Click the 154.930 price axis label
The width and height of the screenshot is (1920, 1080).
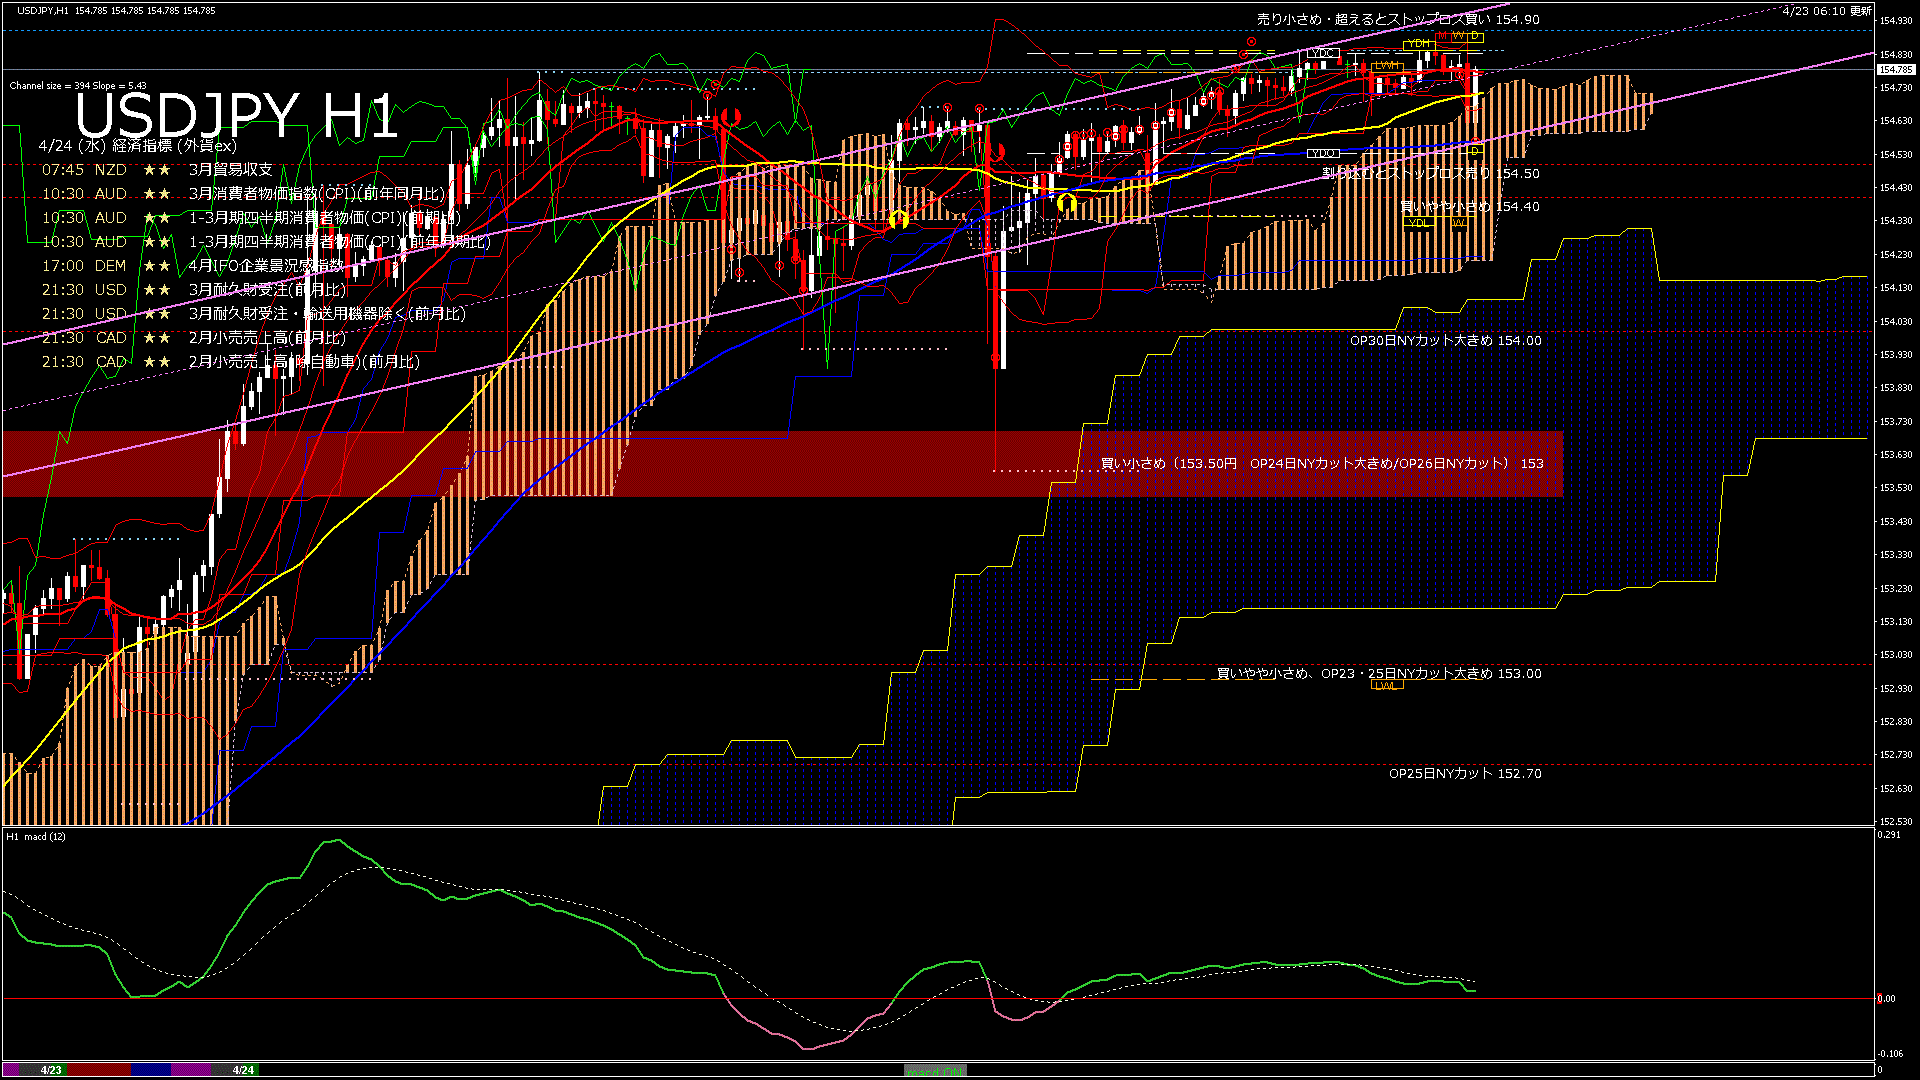(x=1897, y=21)
